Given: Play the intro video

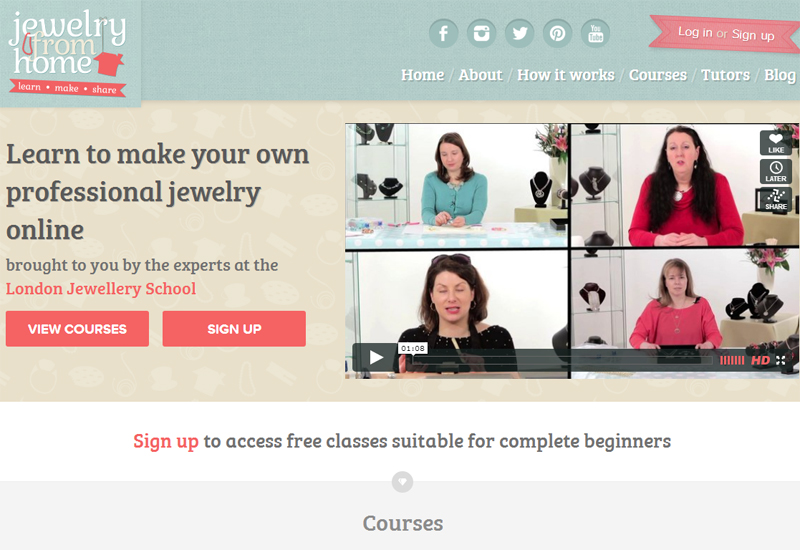Looking at the screenshot, I should (x=375, y=357).
